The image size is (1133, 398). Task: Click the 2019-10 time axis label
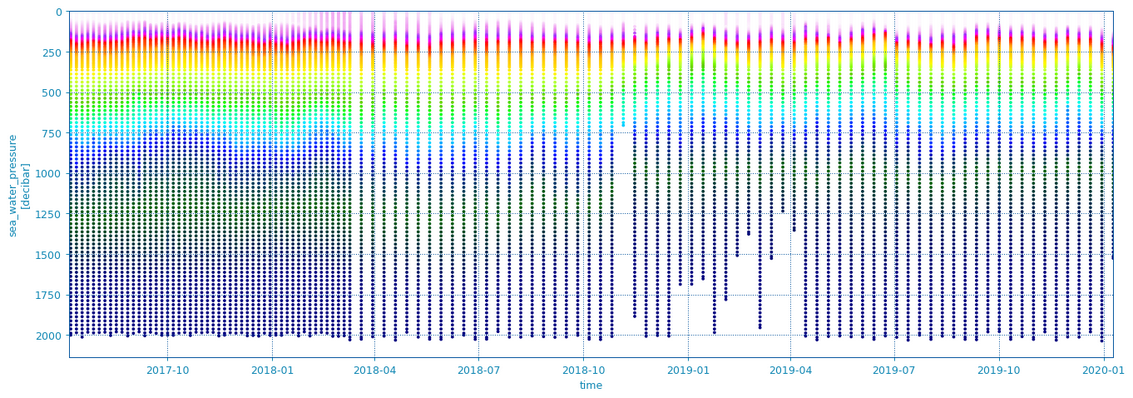[x=999, y=370]
